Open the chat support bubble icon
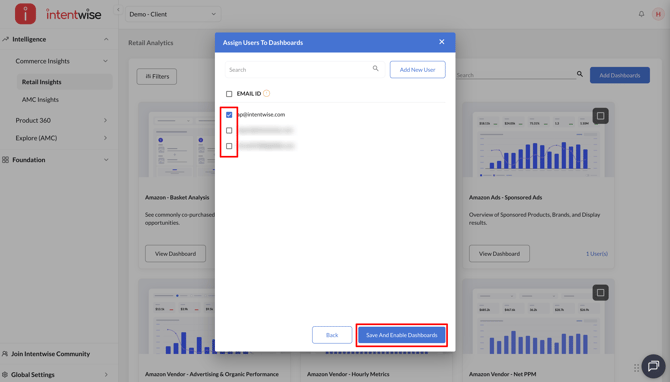The width and height of the screenshot is (670, 382). (x=653, y=366)
